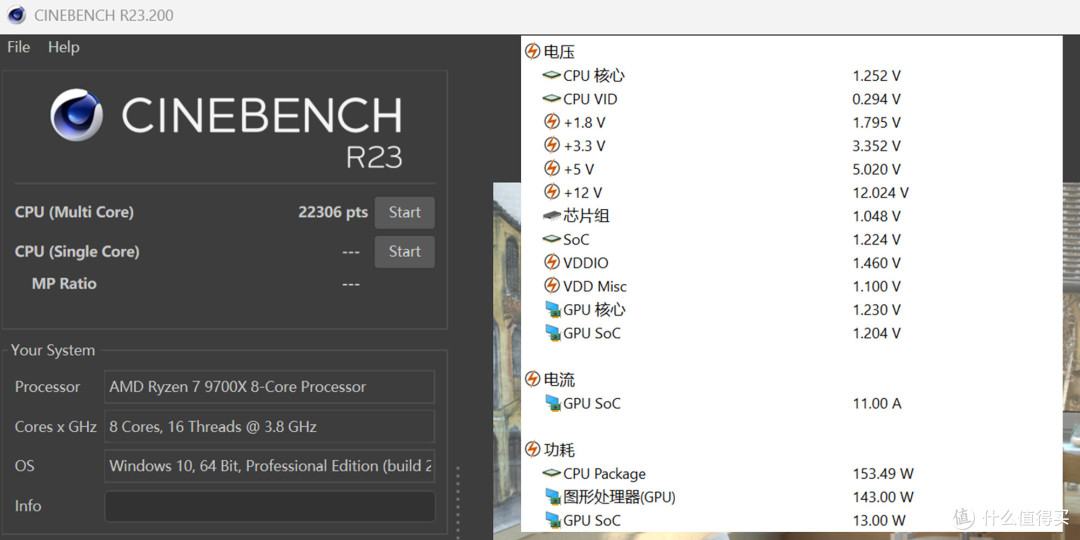Start the CPU Single Core test
This screenshot has width=1080, height=540.
pos(404,251)
